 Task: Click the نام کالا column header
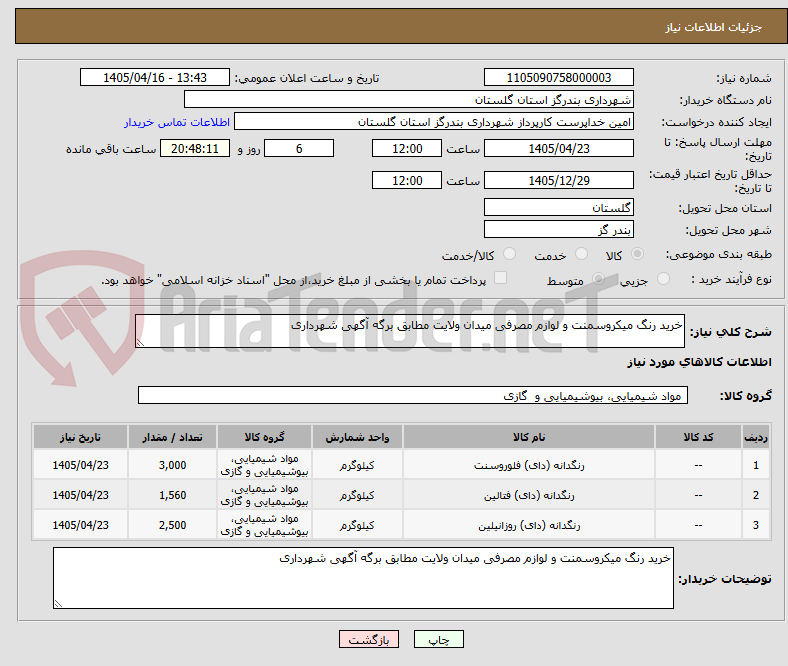coord(529,437)
